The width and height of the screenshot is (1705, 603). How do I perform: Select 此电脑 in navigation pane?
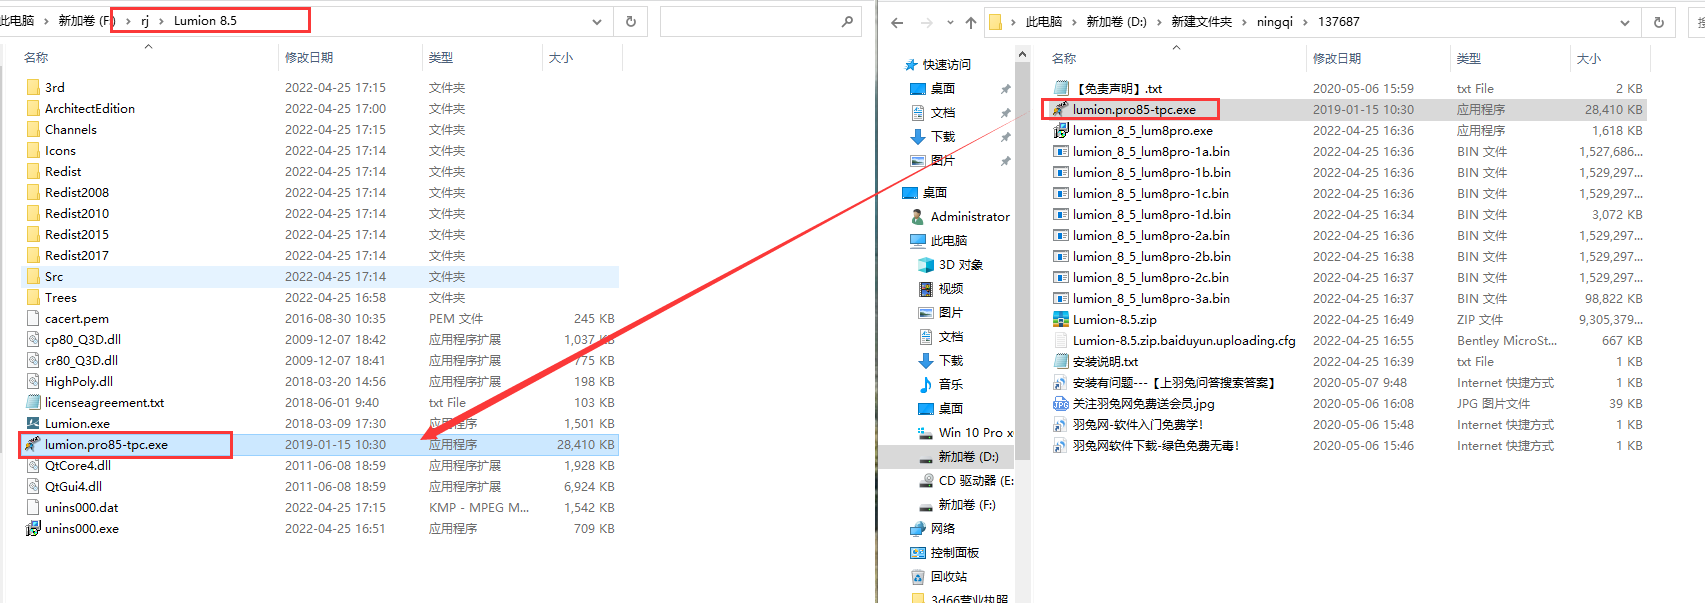point(939,240)
